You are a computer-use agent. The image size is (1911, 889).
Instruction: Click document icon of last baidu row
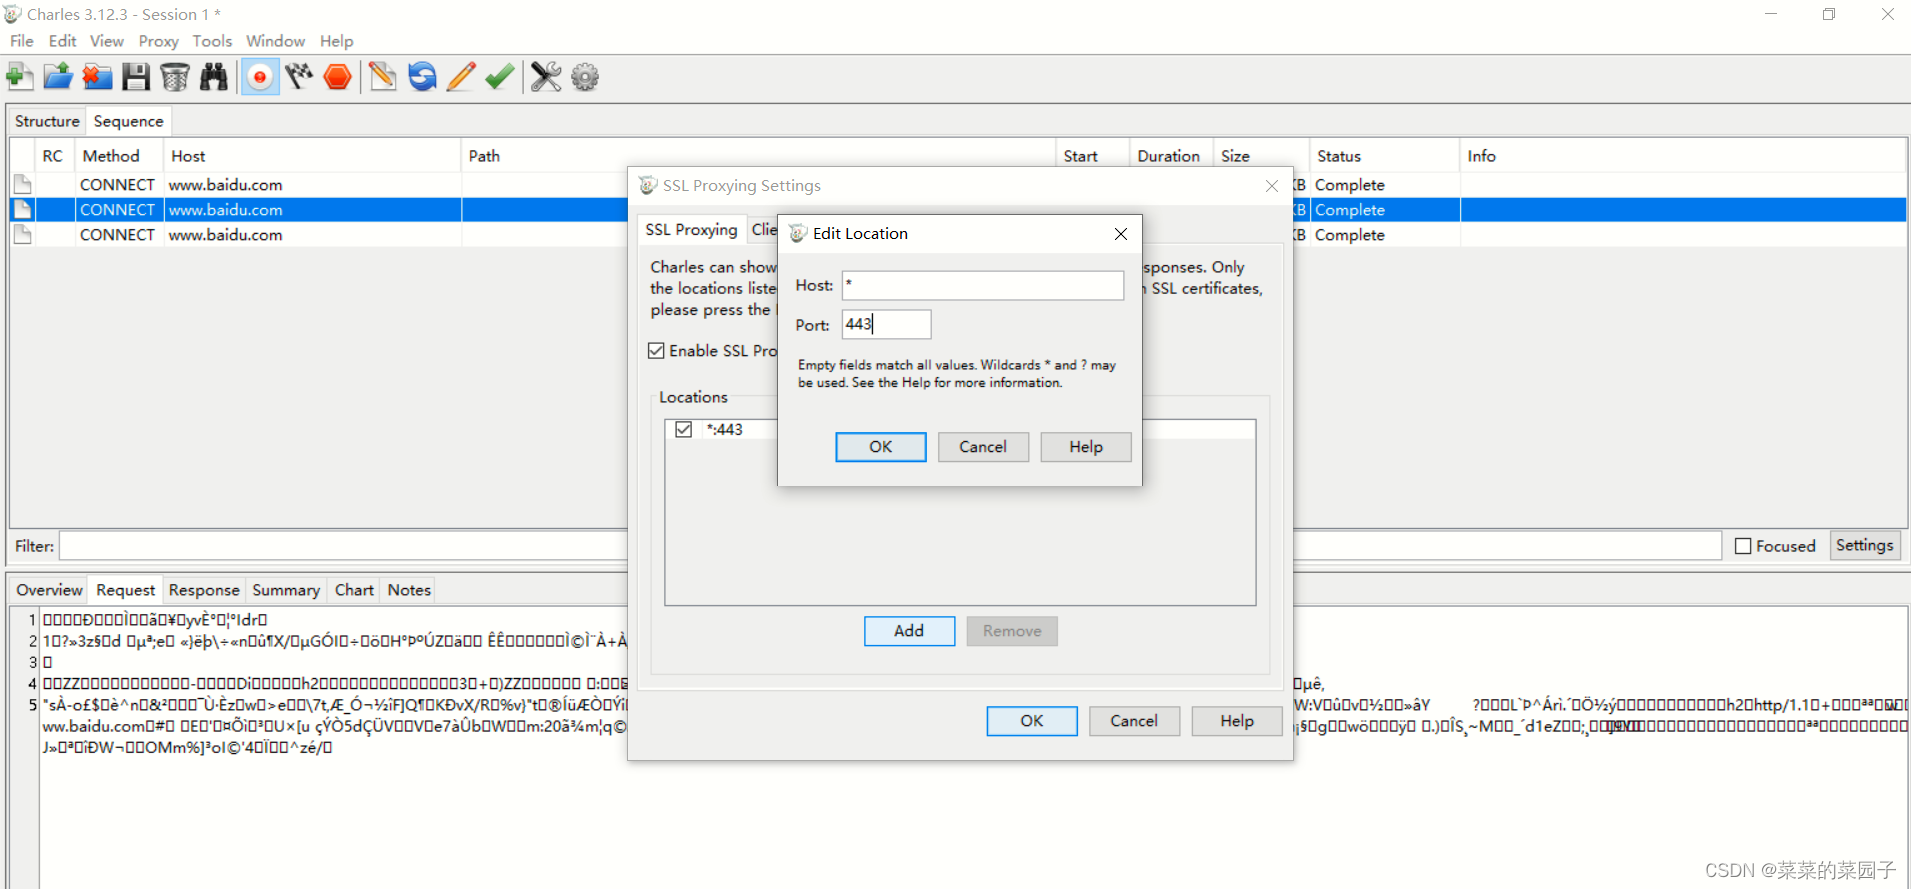23,235
